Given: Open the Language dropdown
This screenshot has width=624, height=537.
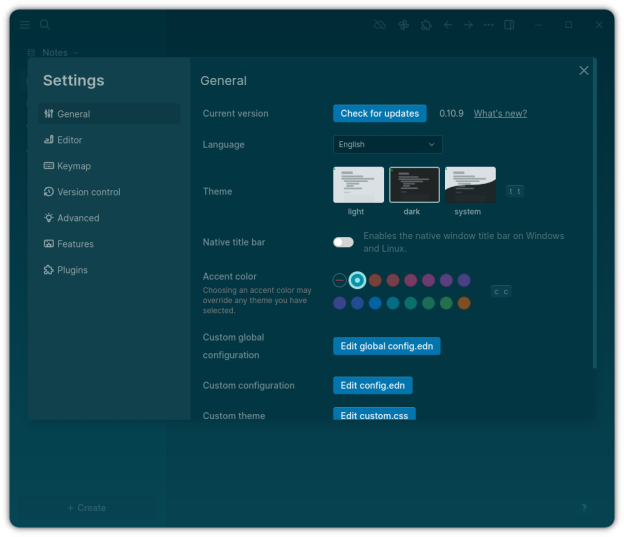Looking at the screenshot, I should (387, 144).
